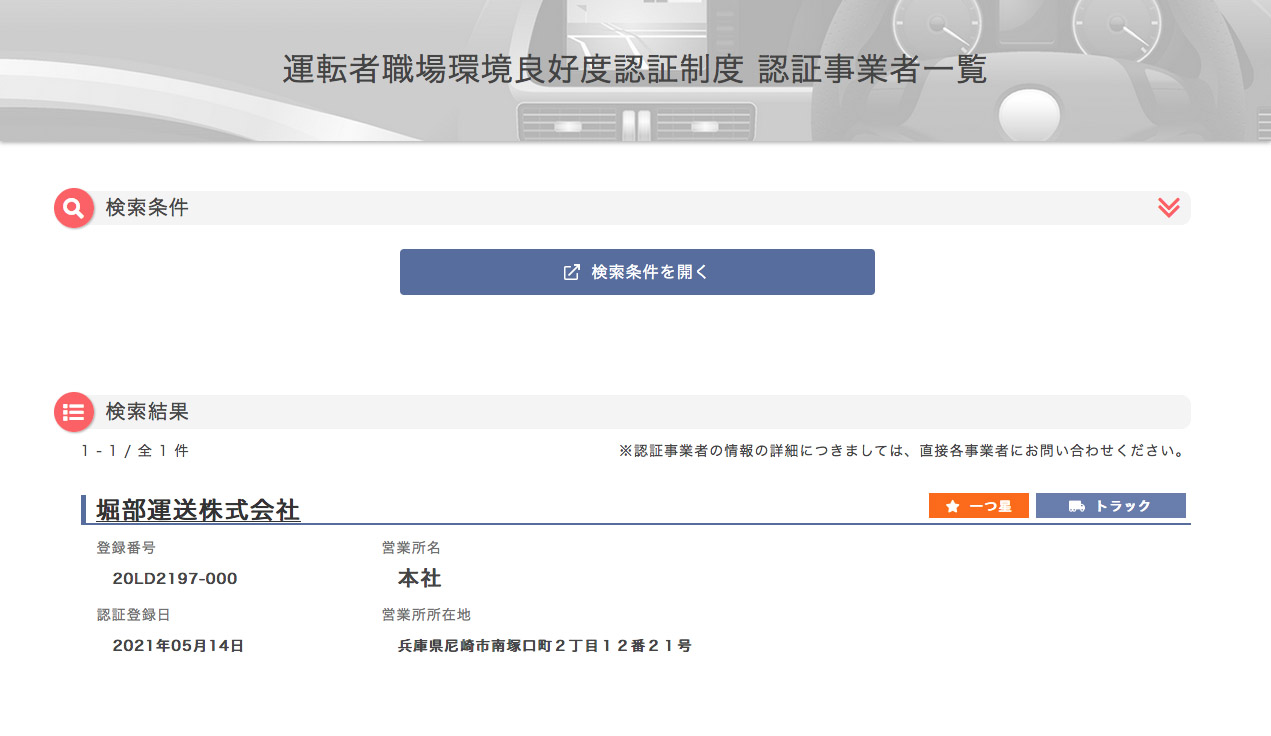Click the 検索結果 section header label
Viewport: 1271px width, 736px height.
tap(147, 412)
